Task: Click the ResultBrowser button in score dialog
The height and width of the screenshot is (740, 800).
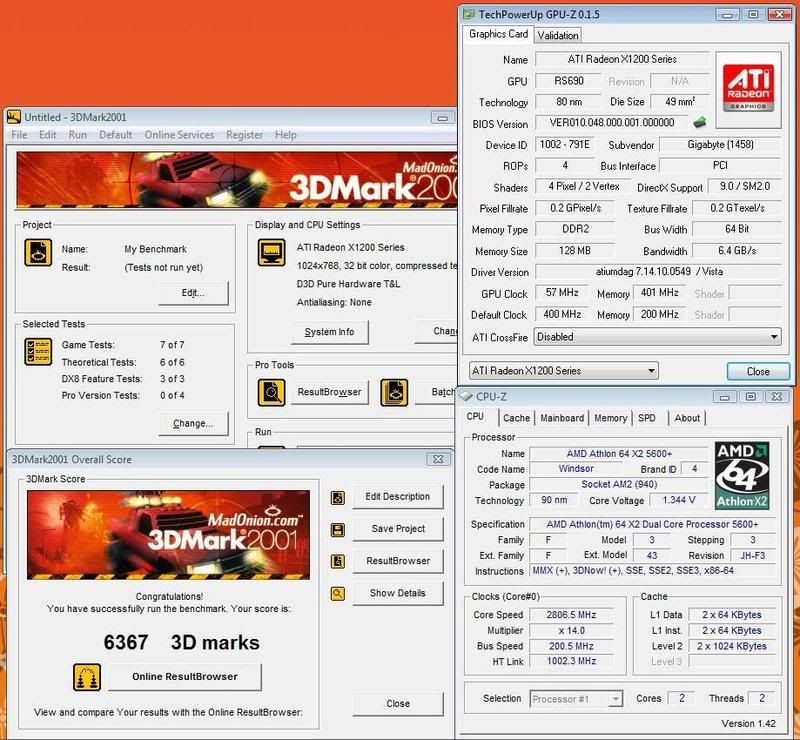Action: click(398, 561)
